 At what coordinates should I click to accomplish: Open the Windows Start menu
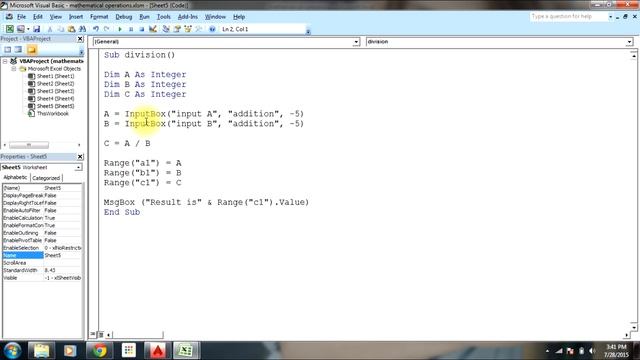(12, 351)
